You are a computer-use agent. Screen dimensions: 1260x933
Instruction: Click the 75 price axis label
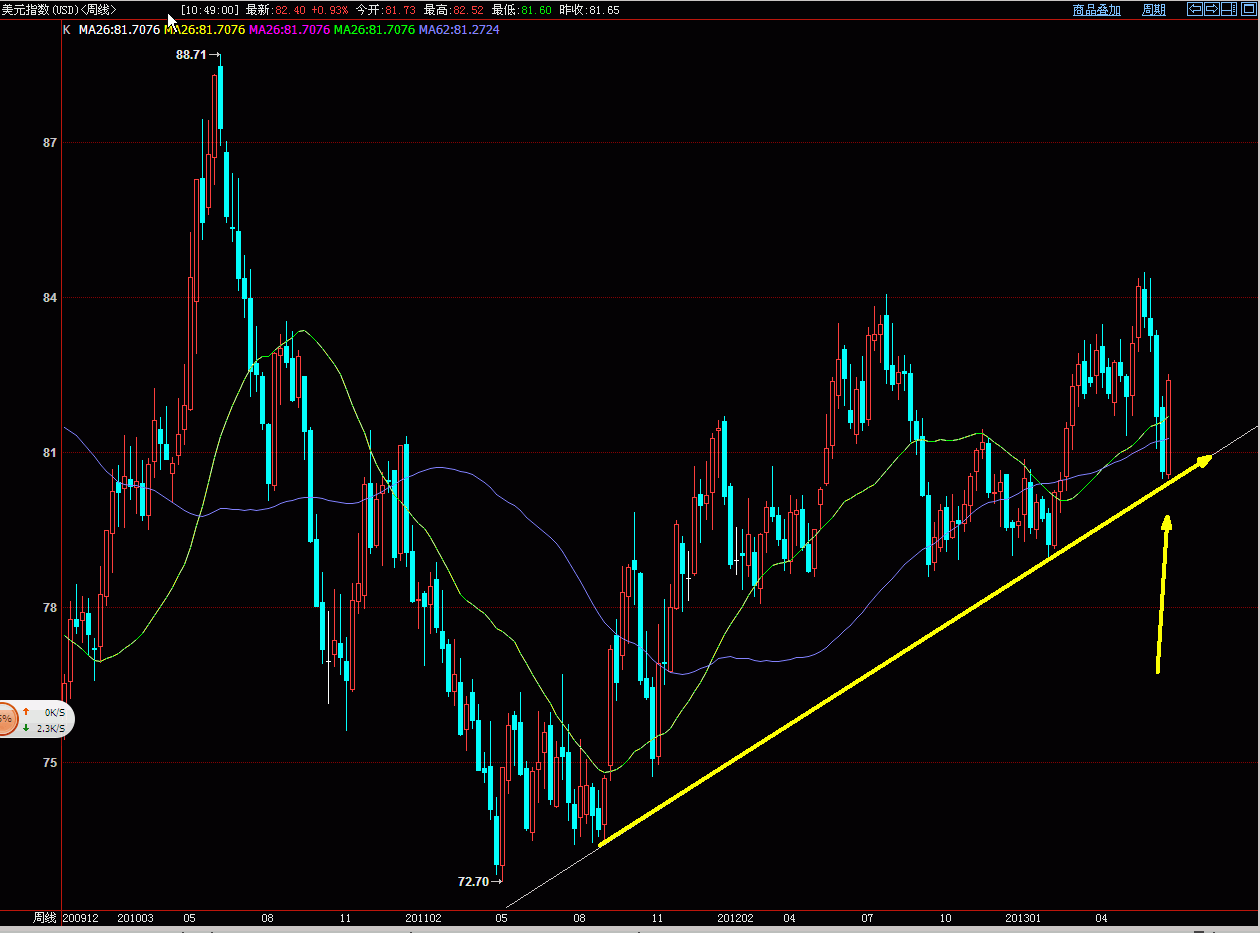[51, 763]
